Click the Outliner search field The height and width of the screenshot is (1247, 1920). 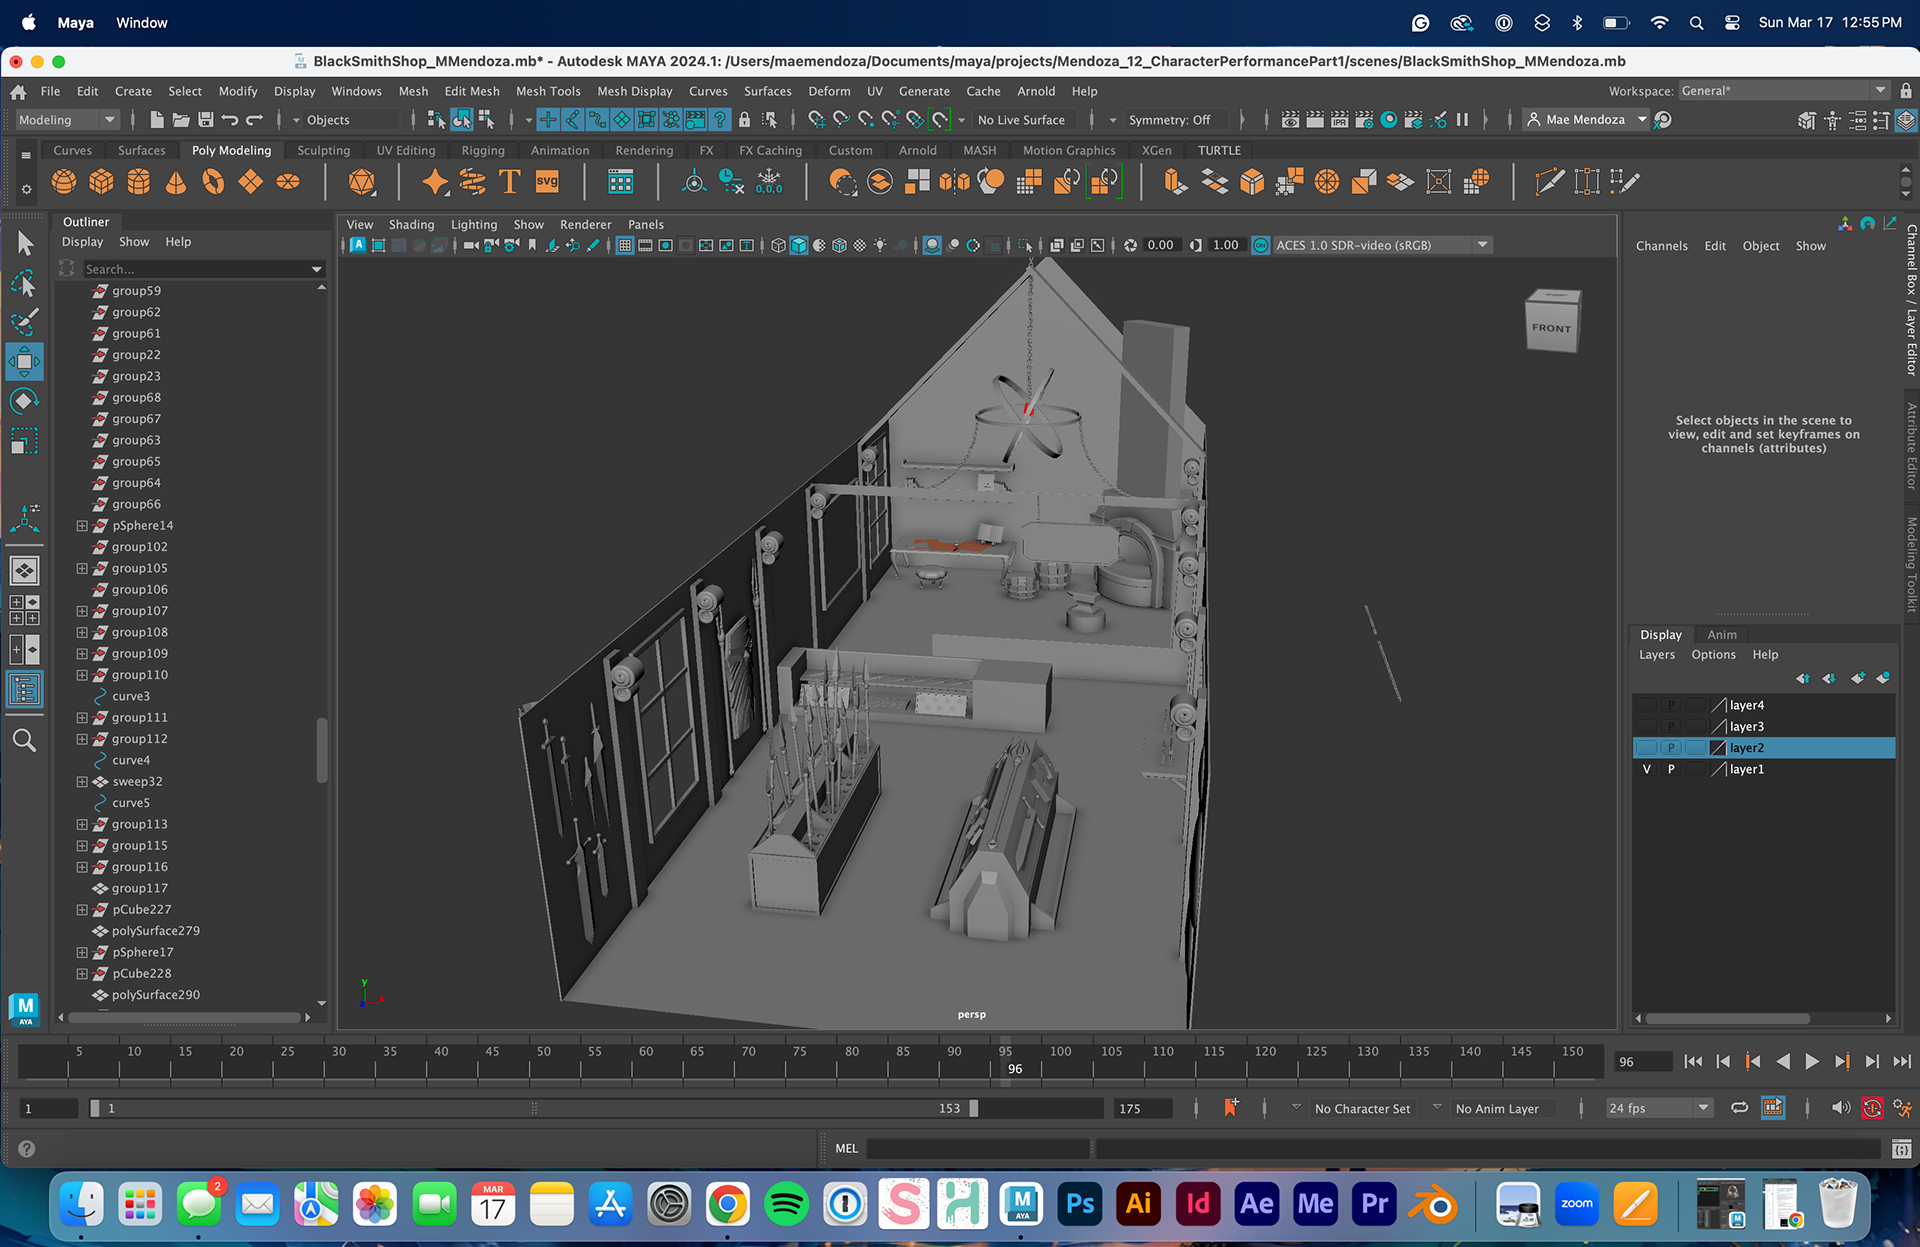[x=196, y=269]
